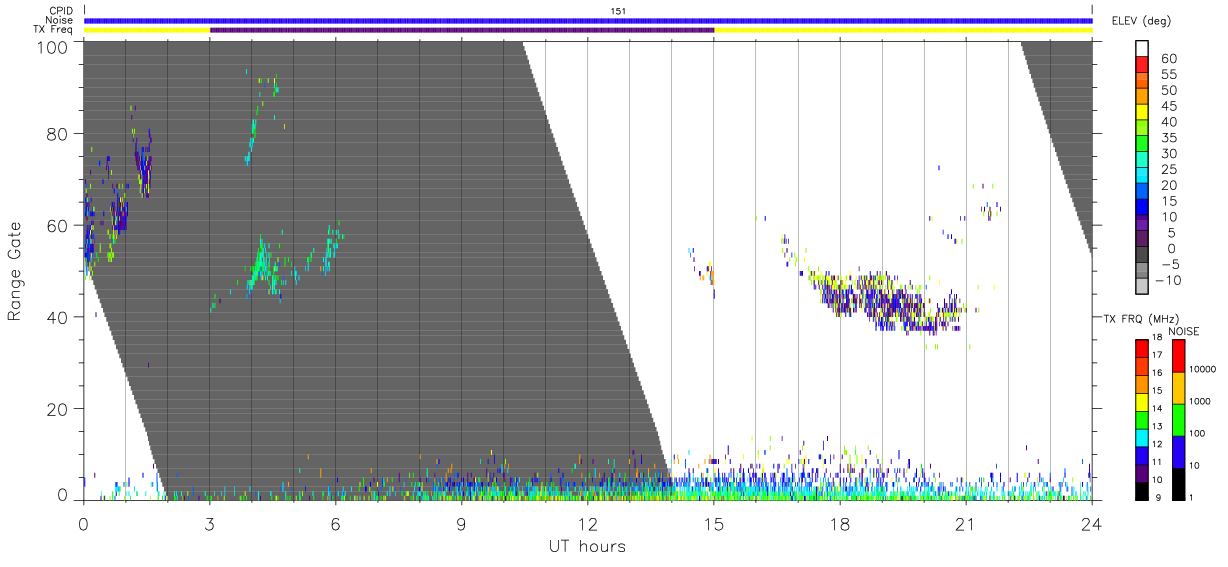
Task: Click the ELEV (deg) legend title
Action: pos(1141,20)
